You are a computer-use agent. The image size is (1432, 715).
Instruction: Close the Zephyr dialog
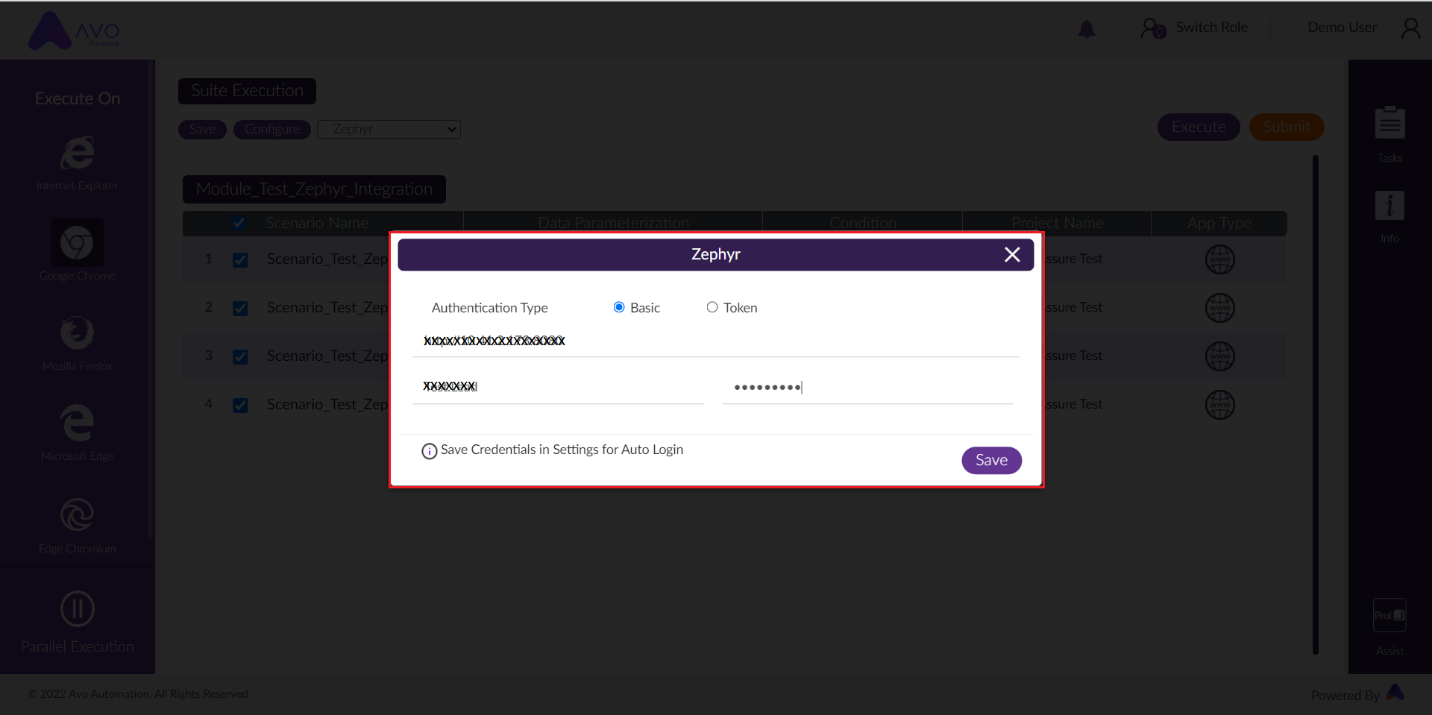(1012, 255)
